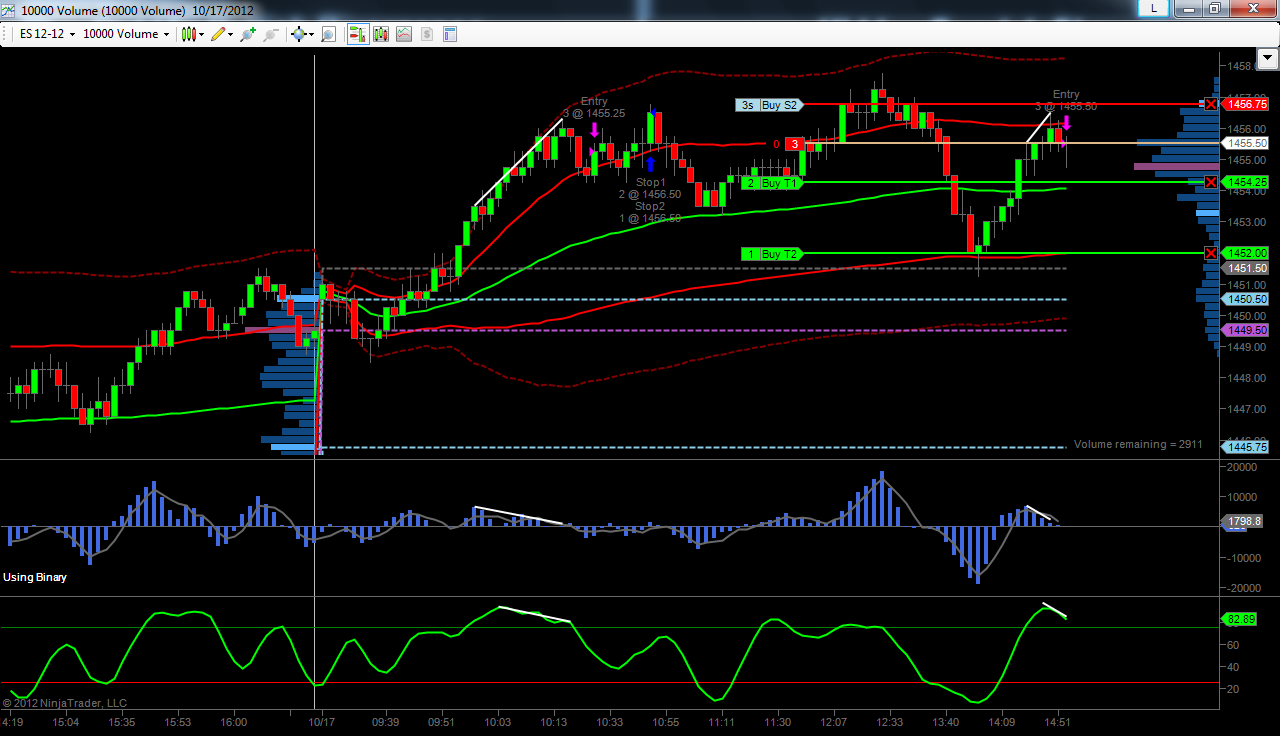Click the -10000 label on volume panel axis
The width and height of the screenshot is (1280, 736).
pyautogui.click(x=1242, y=558)
